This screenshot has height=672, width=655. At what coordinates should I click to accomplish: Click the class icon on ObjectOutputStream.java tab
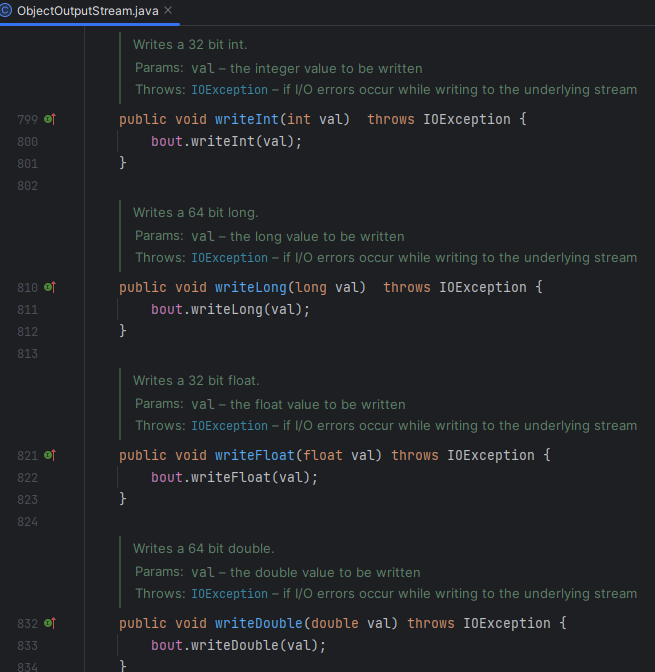(x=6, y=11)
